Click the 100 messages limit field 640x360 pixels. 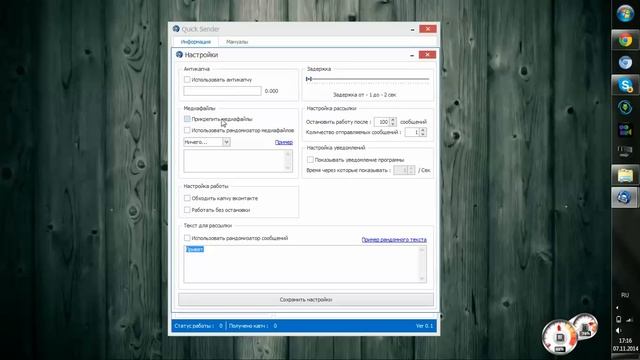click(x=382, y=122)
